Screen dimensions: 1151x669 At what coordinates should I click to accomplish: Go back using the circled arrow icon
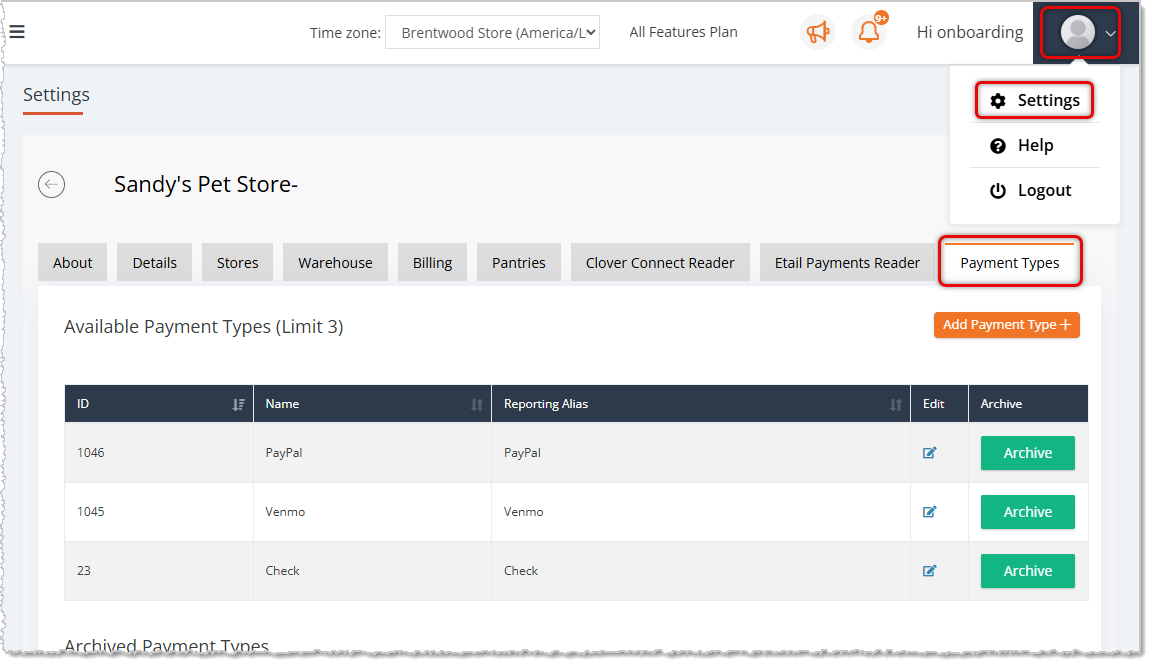click(51, 184)
